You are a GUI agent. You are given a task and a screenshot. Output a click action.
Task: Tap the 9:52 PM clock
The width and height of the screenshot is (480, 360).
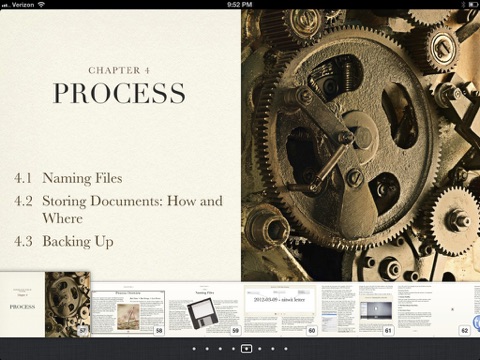click(x=240, y=4)
